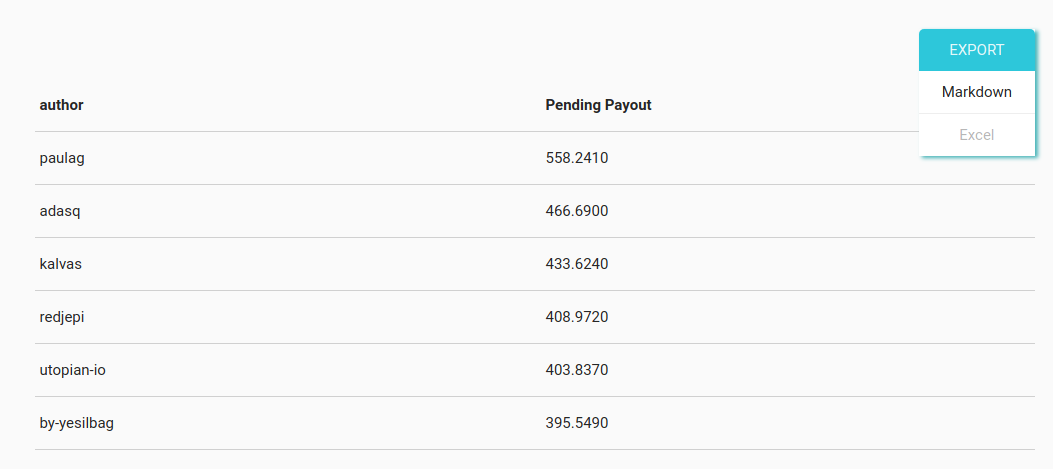Click the 433.6240 pending payout
Screen dimensions: 1053x469
click(x=577, y=264)
